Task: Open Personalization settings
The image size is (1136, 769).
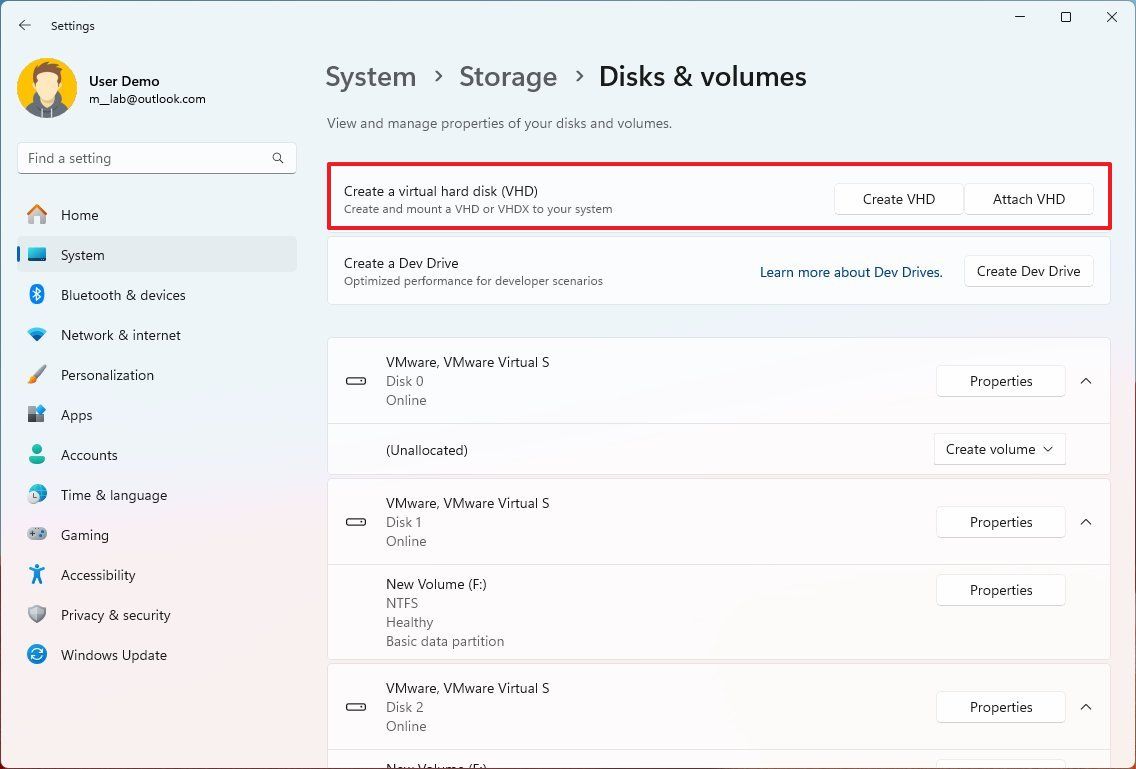Action: (x=107, y=375)
